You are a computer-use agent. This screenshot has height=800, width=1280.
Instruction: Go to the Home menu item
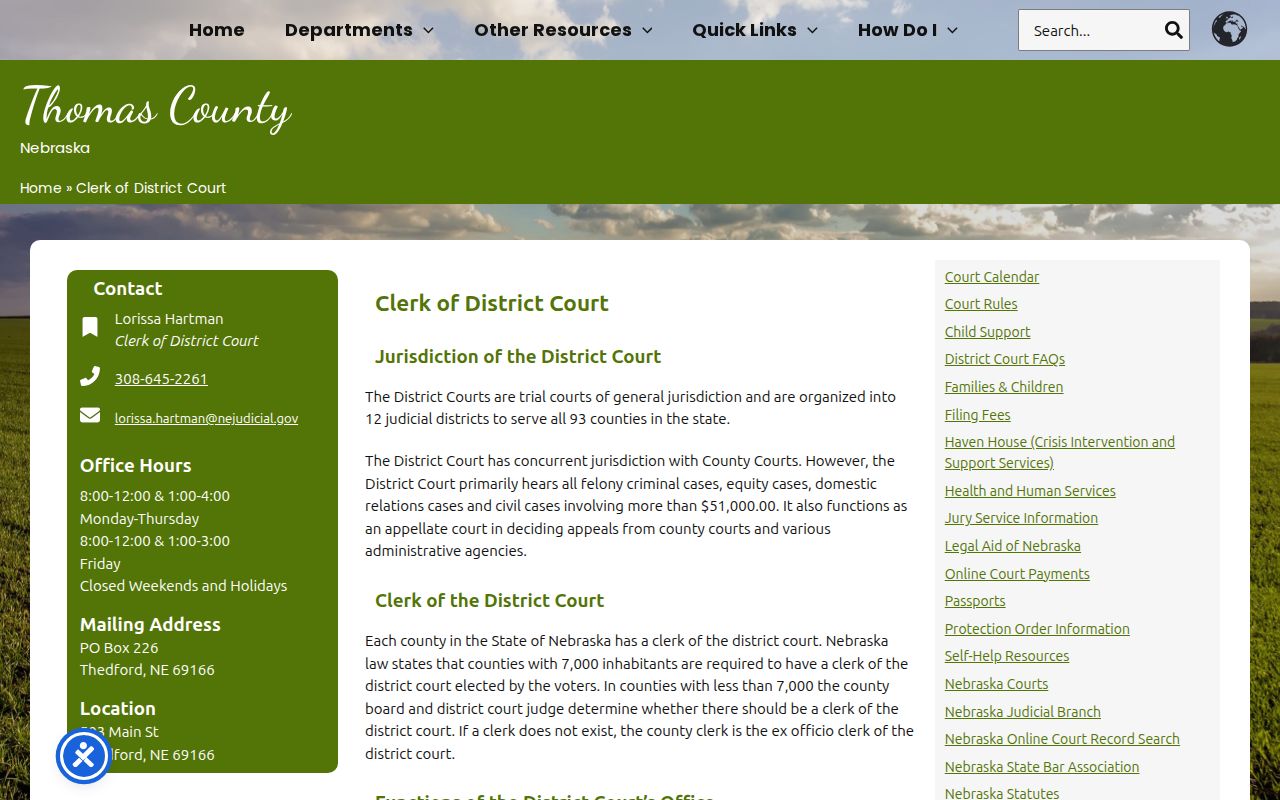217,30
